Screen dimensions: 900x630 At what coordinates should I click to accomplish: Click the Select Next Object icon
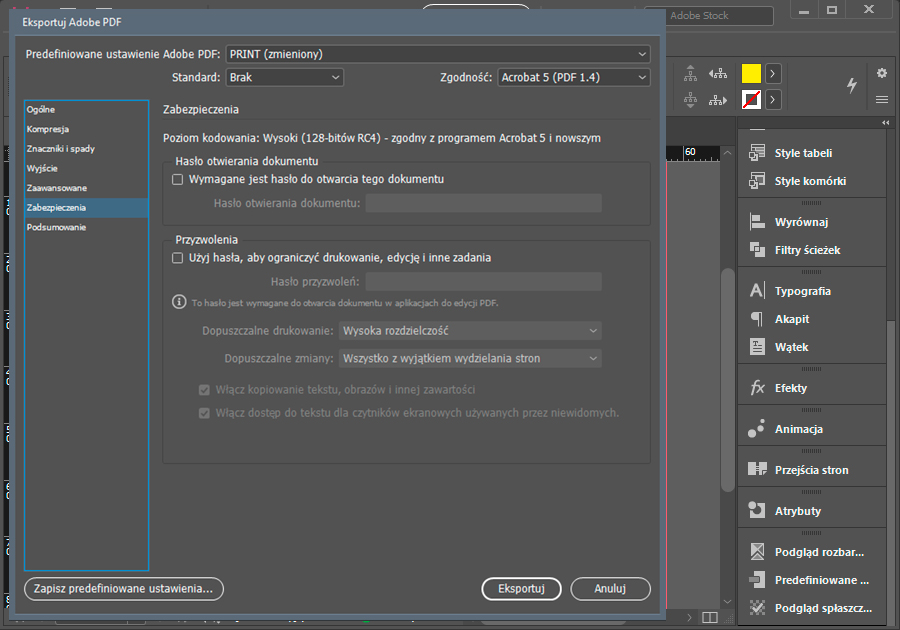coord(717,100)
